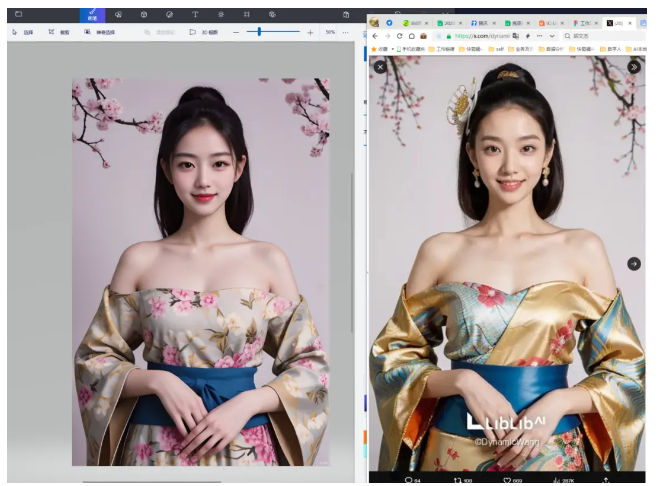This screenshot has height=486, width=669.
Task: Switch to the first 360 browser tab
Action: click(x=415, y=23)
